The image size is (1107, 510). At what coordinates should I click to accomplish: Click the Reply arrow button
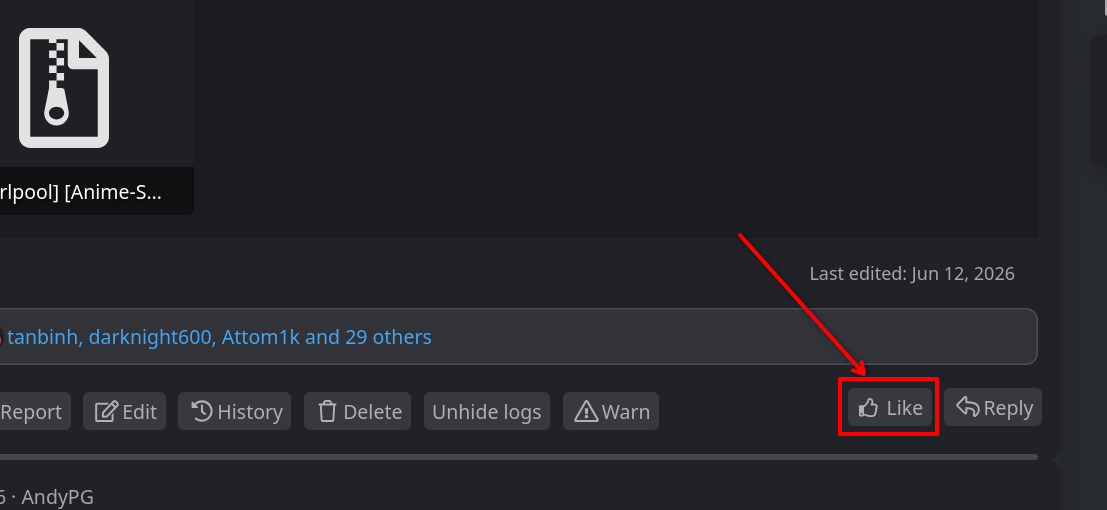[993, 408]
